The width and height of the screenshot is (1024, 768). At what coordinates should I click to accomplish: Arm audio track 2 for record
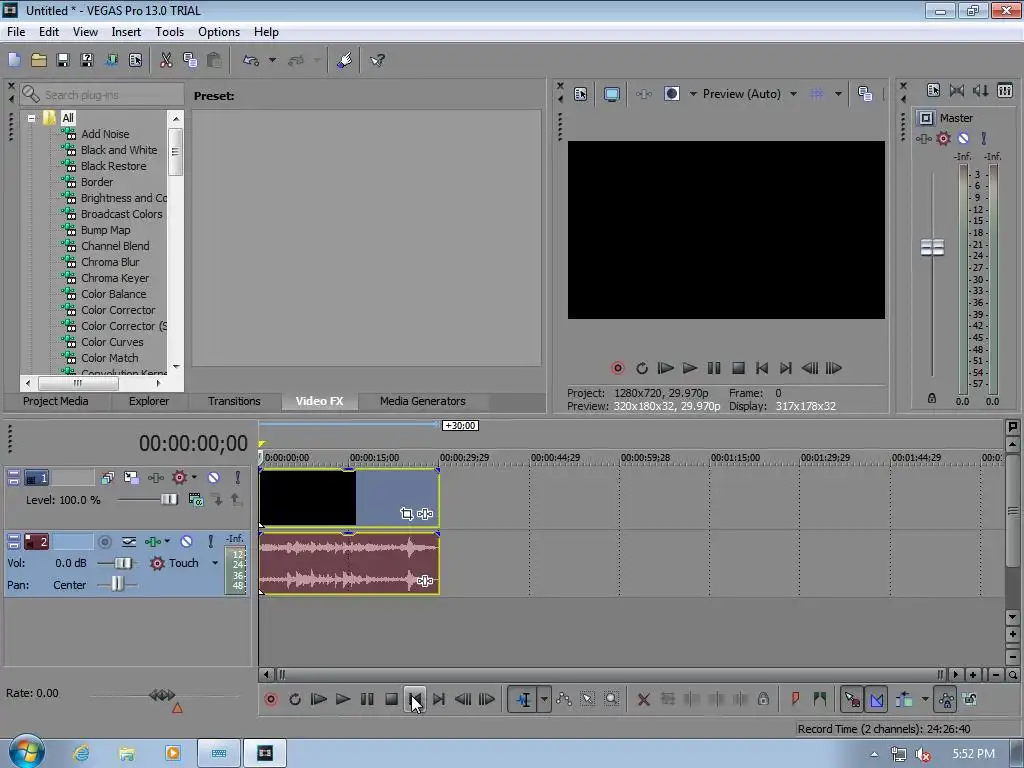tap(104, 541)
